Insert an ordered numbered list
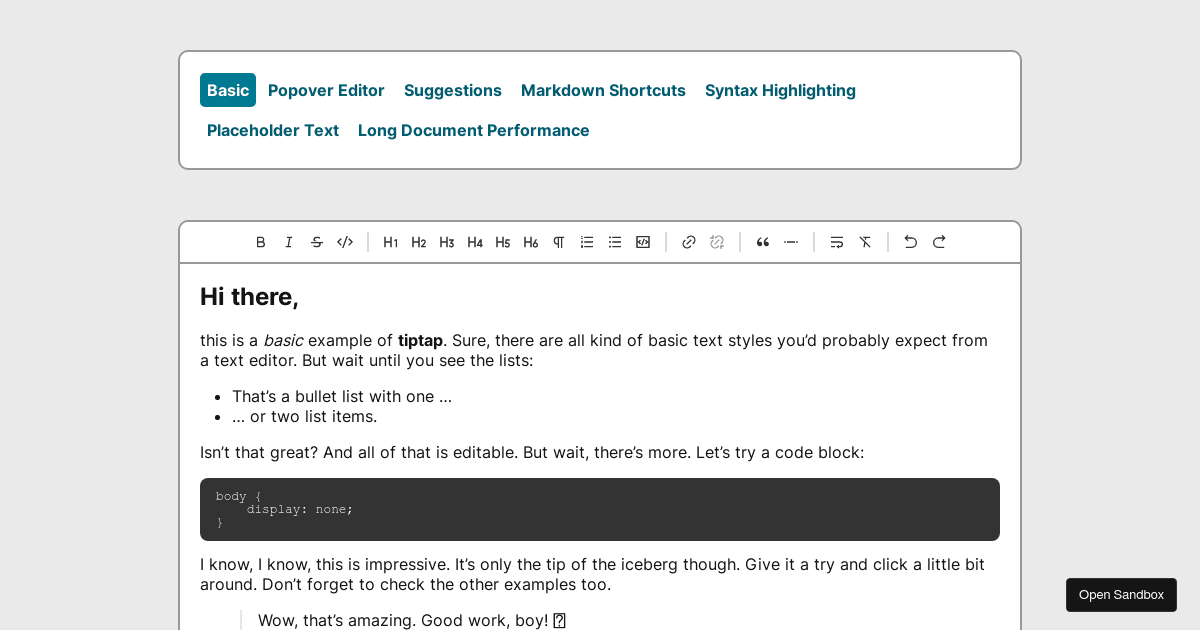The height and width of the screenshot is (630, 1200). [x=587, y=242]
